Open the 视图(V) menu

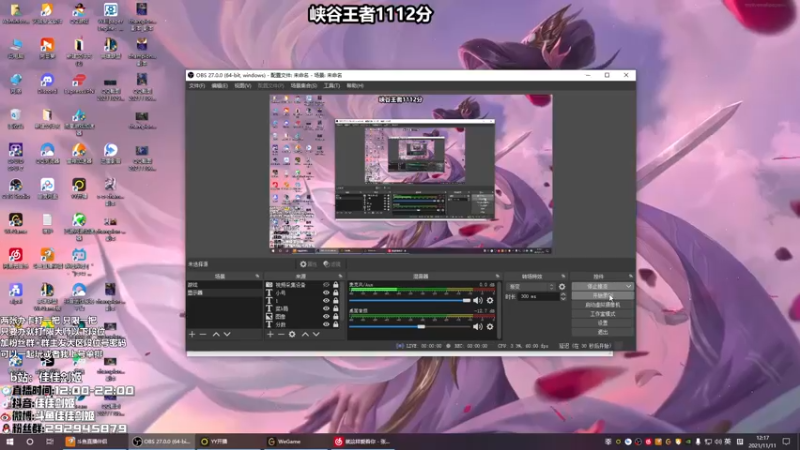pos(243,86)
